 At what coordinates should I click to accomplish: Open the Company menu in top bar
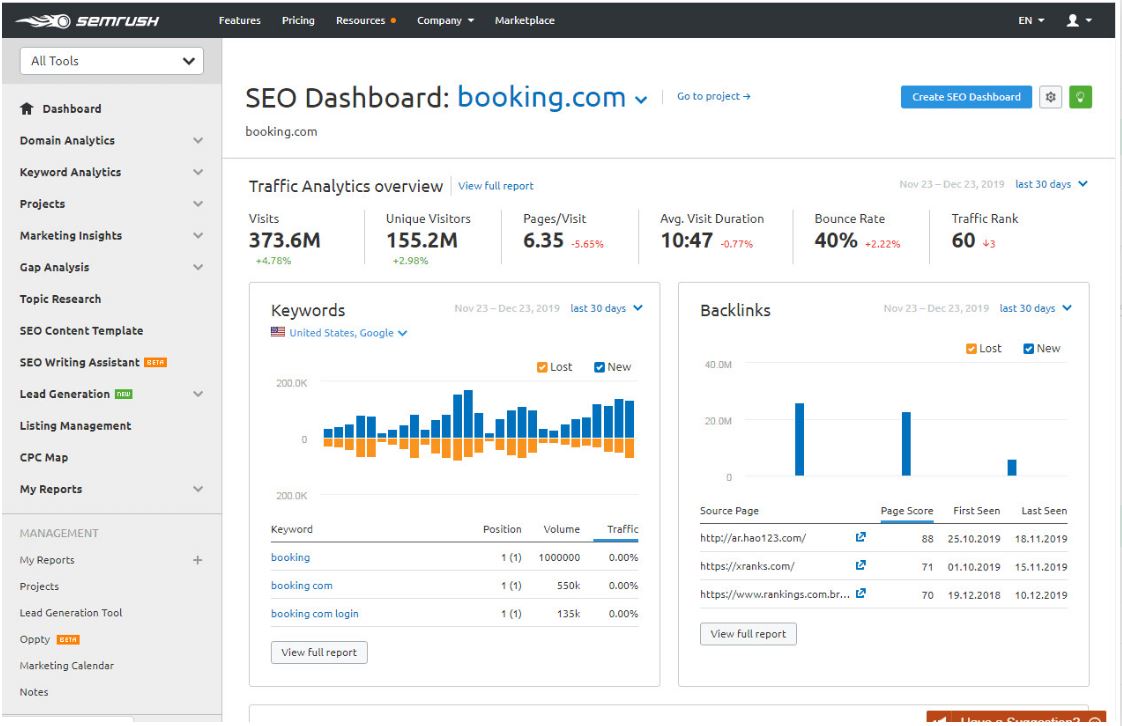445,21
